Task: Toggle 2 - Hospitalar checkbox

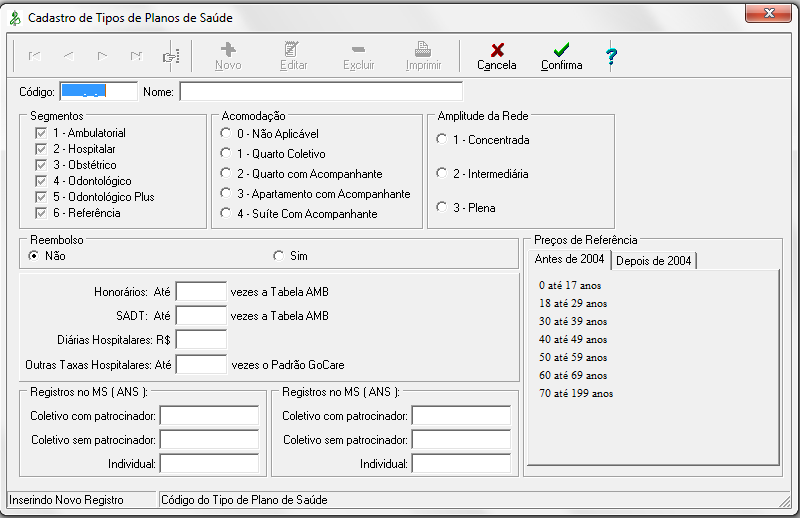Action: (x=41, y=149)
